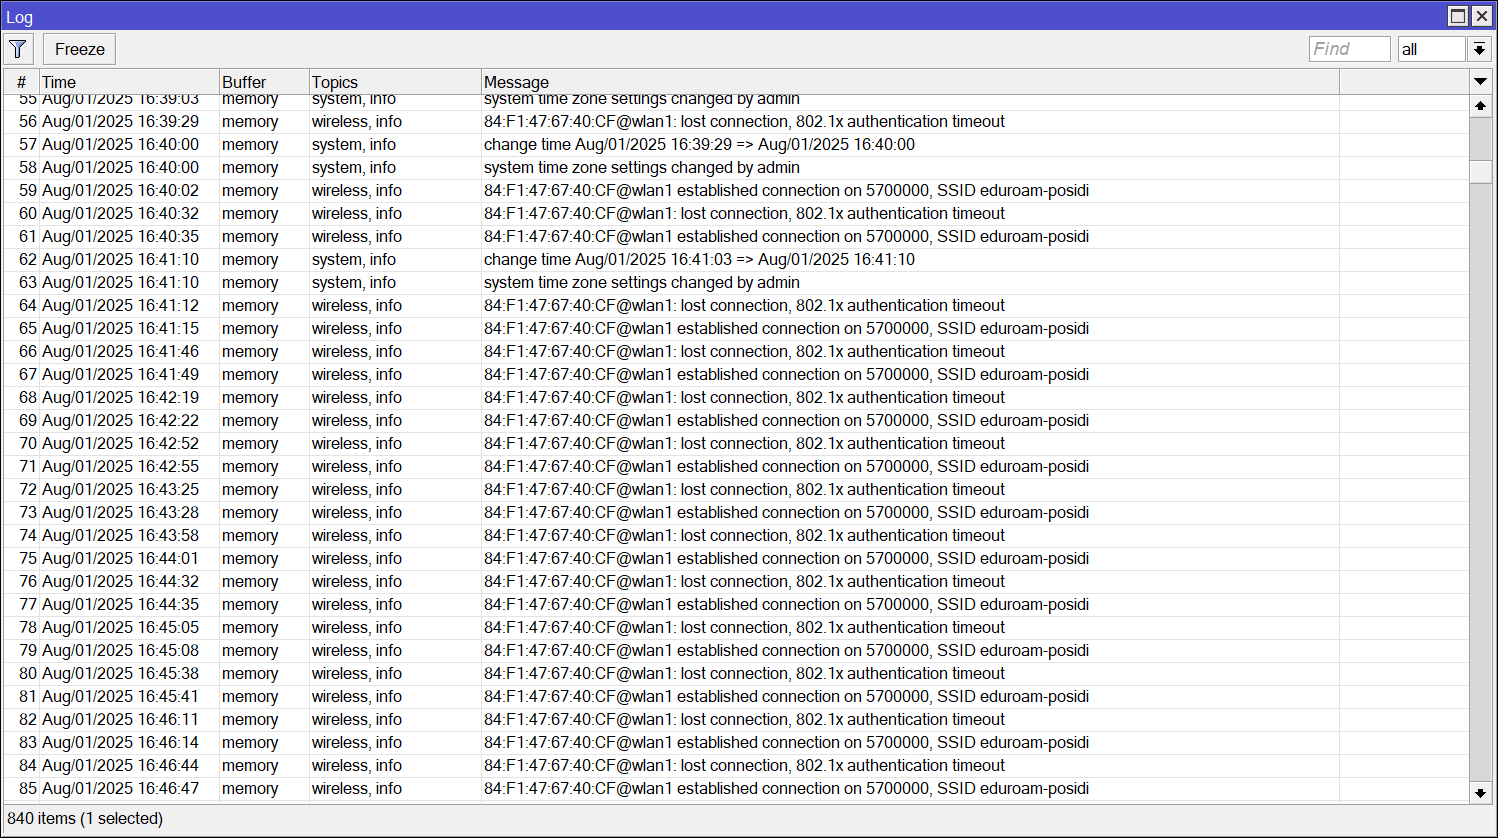Select the timestamp Aug/01/2025 16:41:12
This screenshot has height=838, width=1498.
tap(120, 305)
